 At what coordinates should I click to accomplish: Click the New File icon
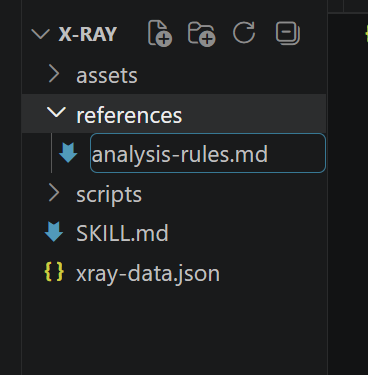160,33
